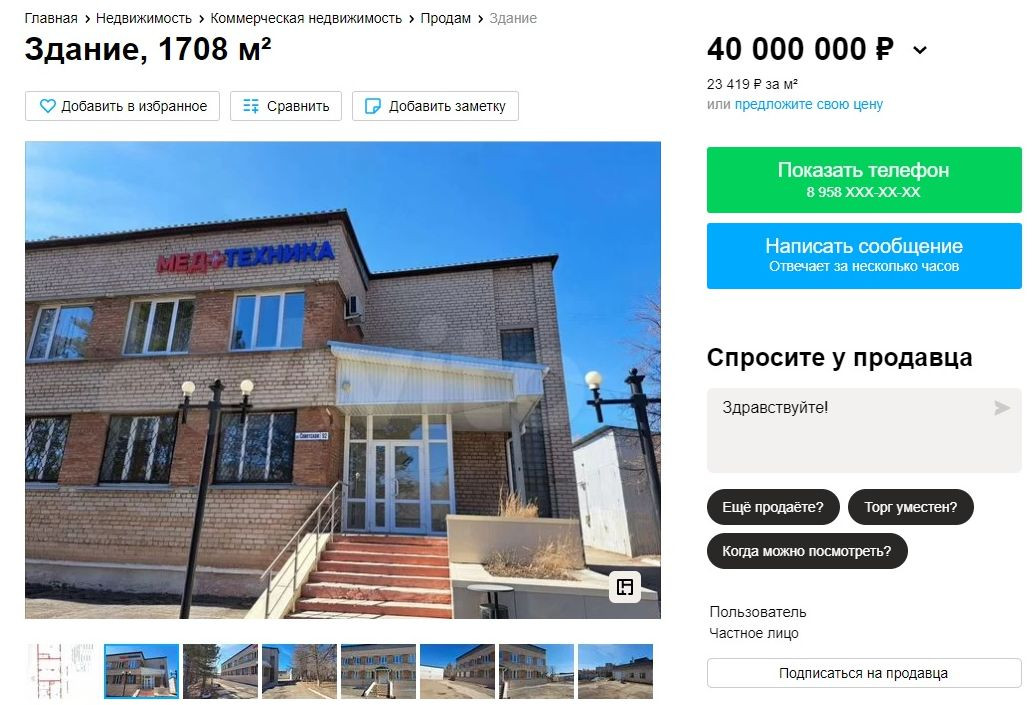This screenshot has height=705, width=1033.
Task: Select Ещё продаёте? quick question
Action: coord(773,507)
